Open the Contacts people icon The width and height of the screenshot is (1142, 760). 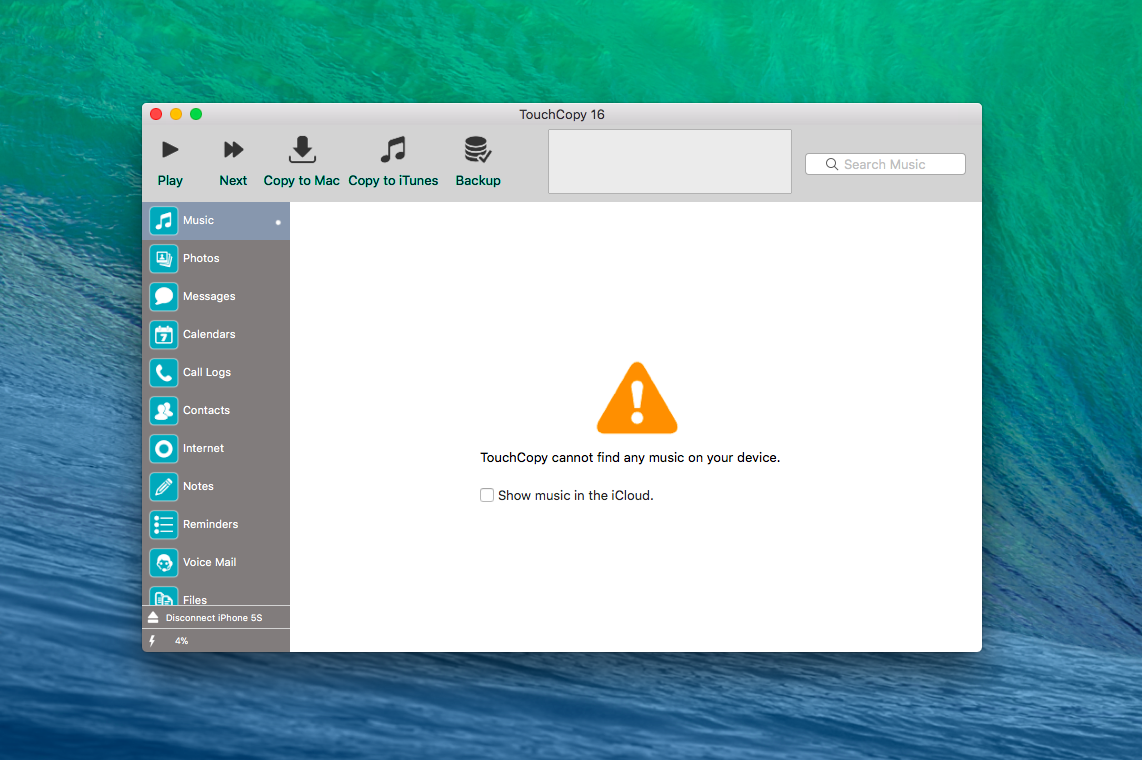point(164,411)
